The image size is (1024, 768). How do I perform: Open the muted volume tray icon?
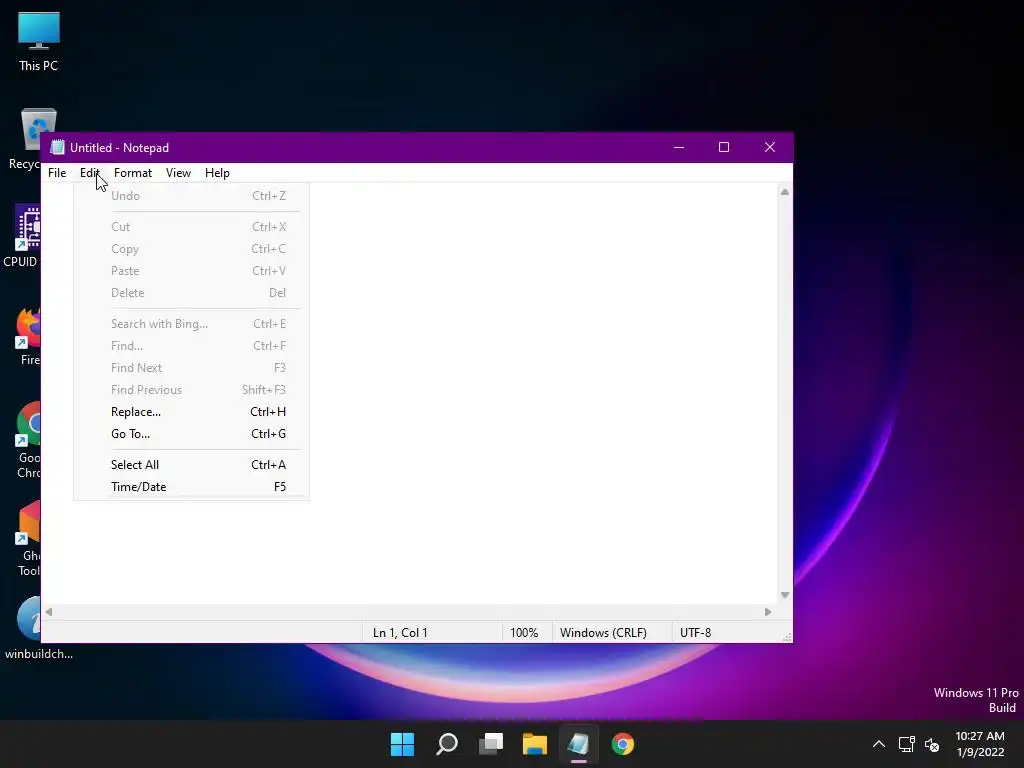point(932,744)
